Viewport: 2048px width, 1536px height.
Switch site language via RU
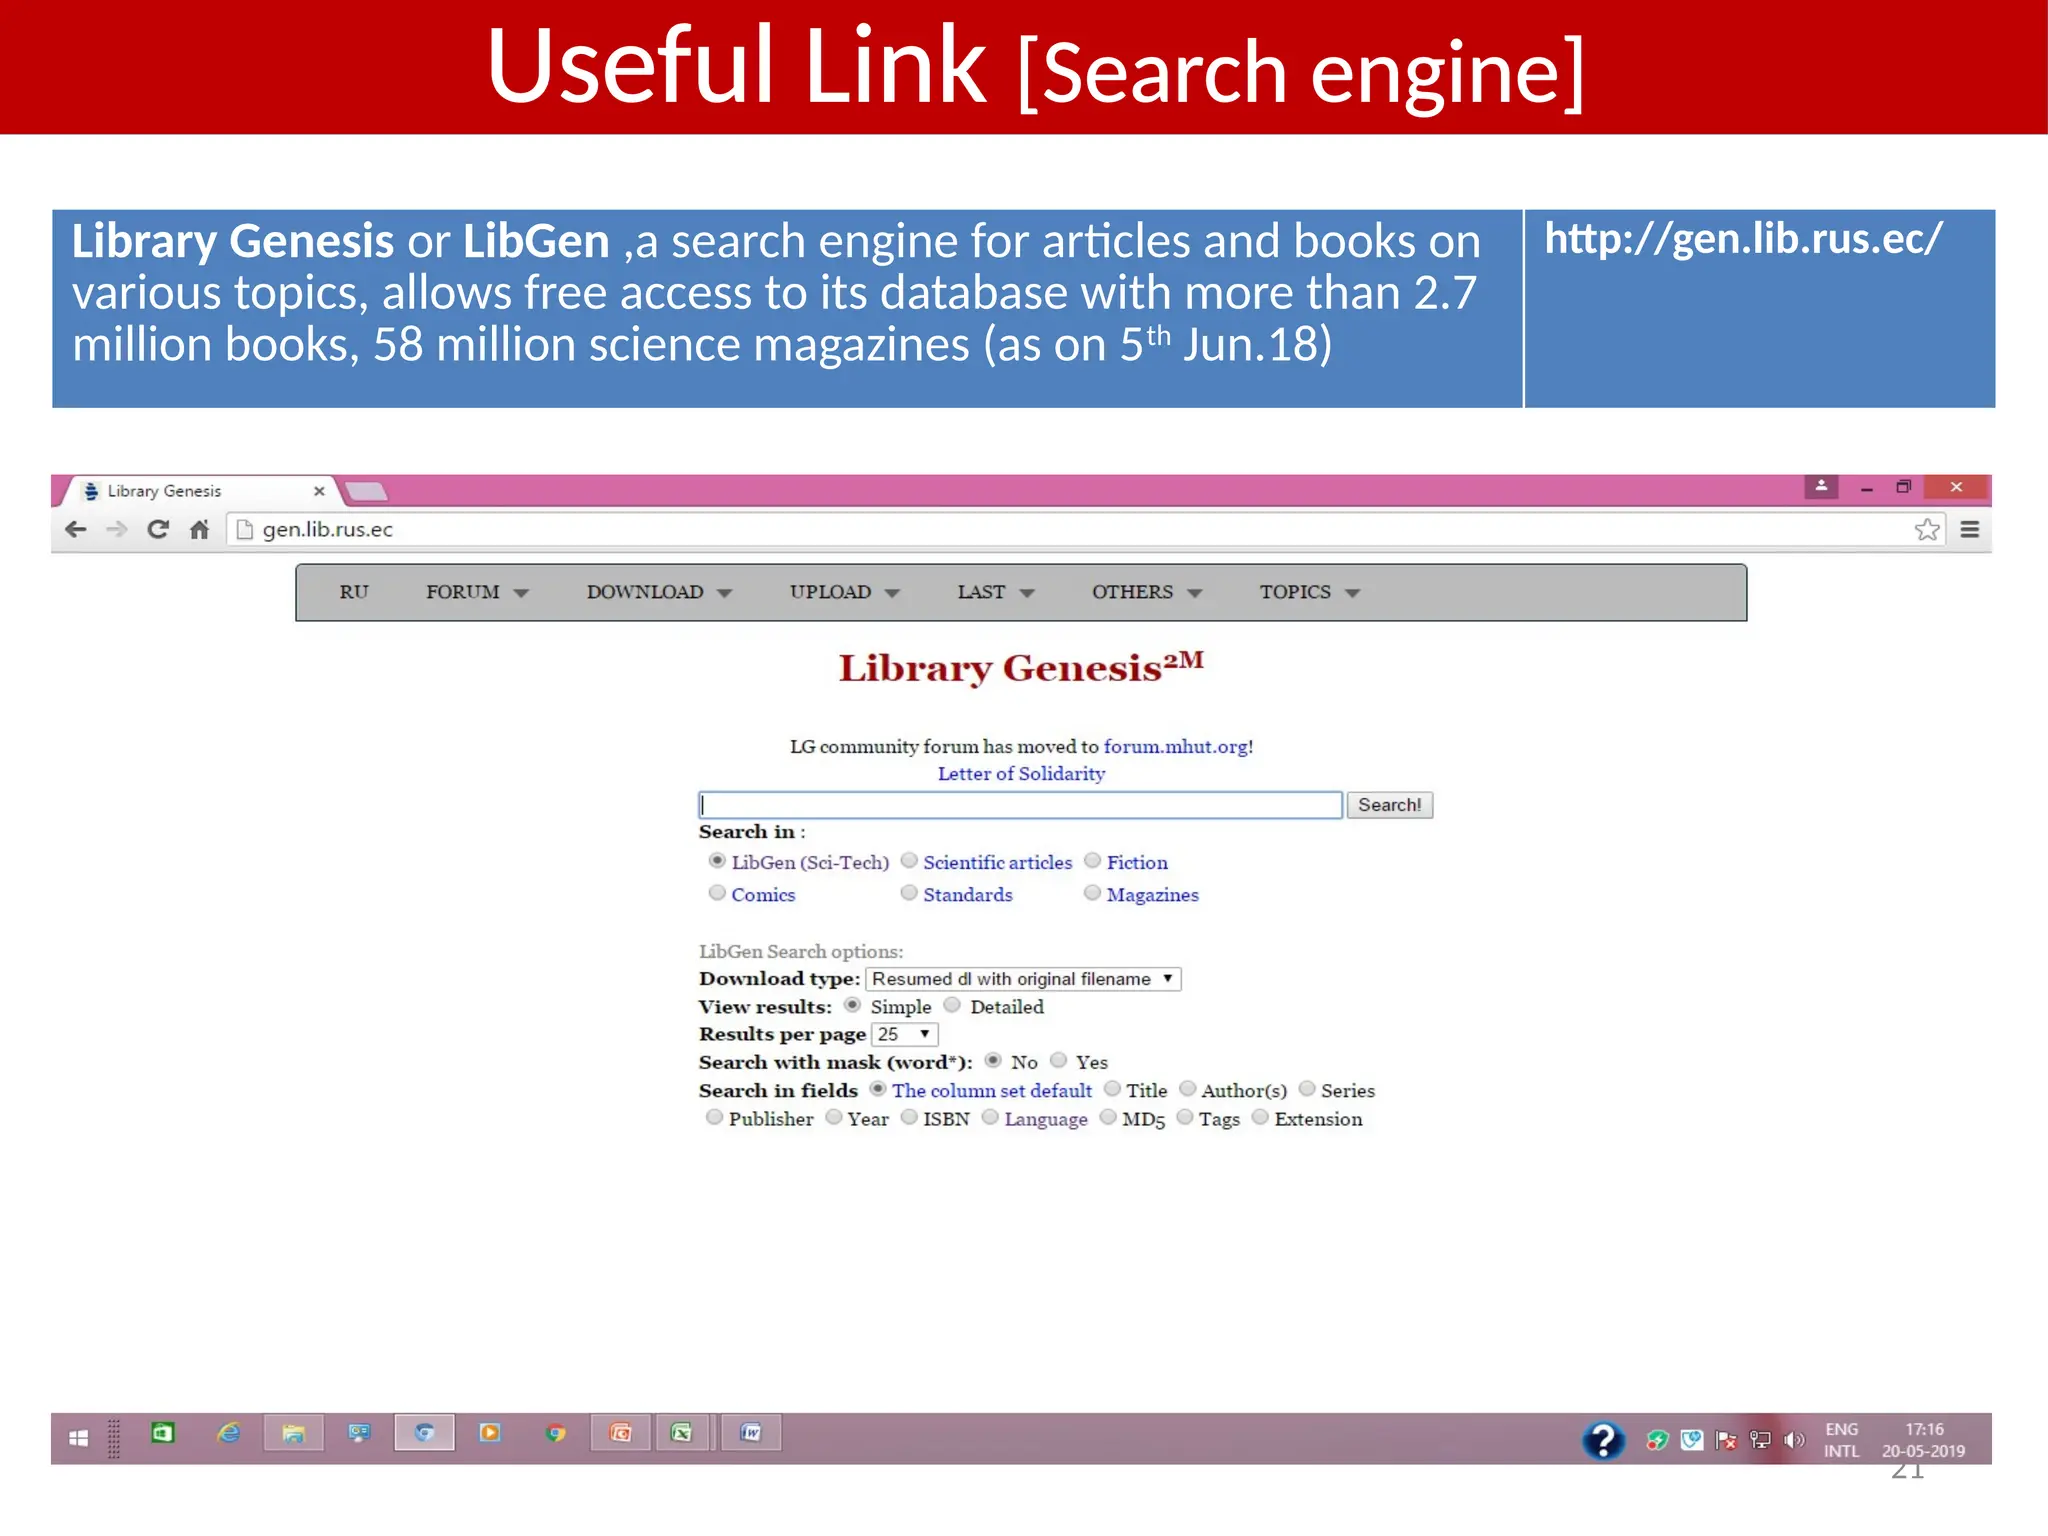click(x=354, y=592)
